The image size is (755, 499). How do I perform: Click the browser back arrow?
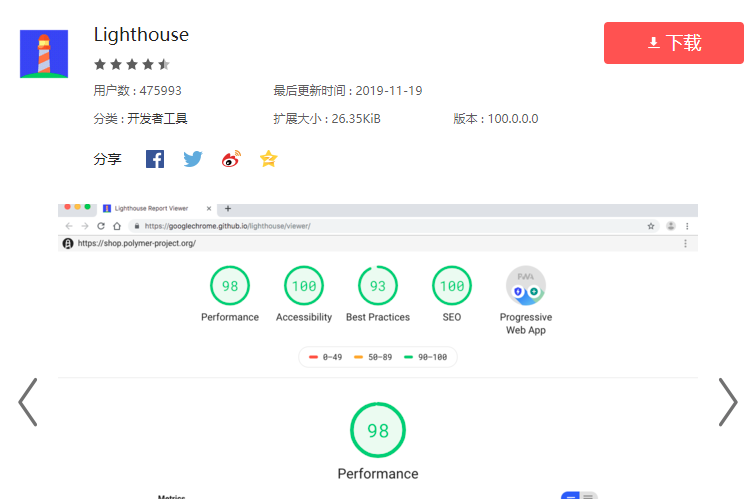(x=69, y=226)
